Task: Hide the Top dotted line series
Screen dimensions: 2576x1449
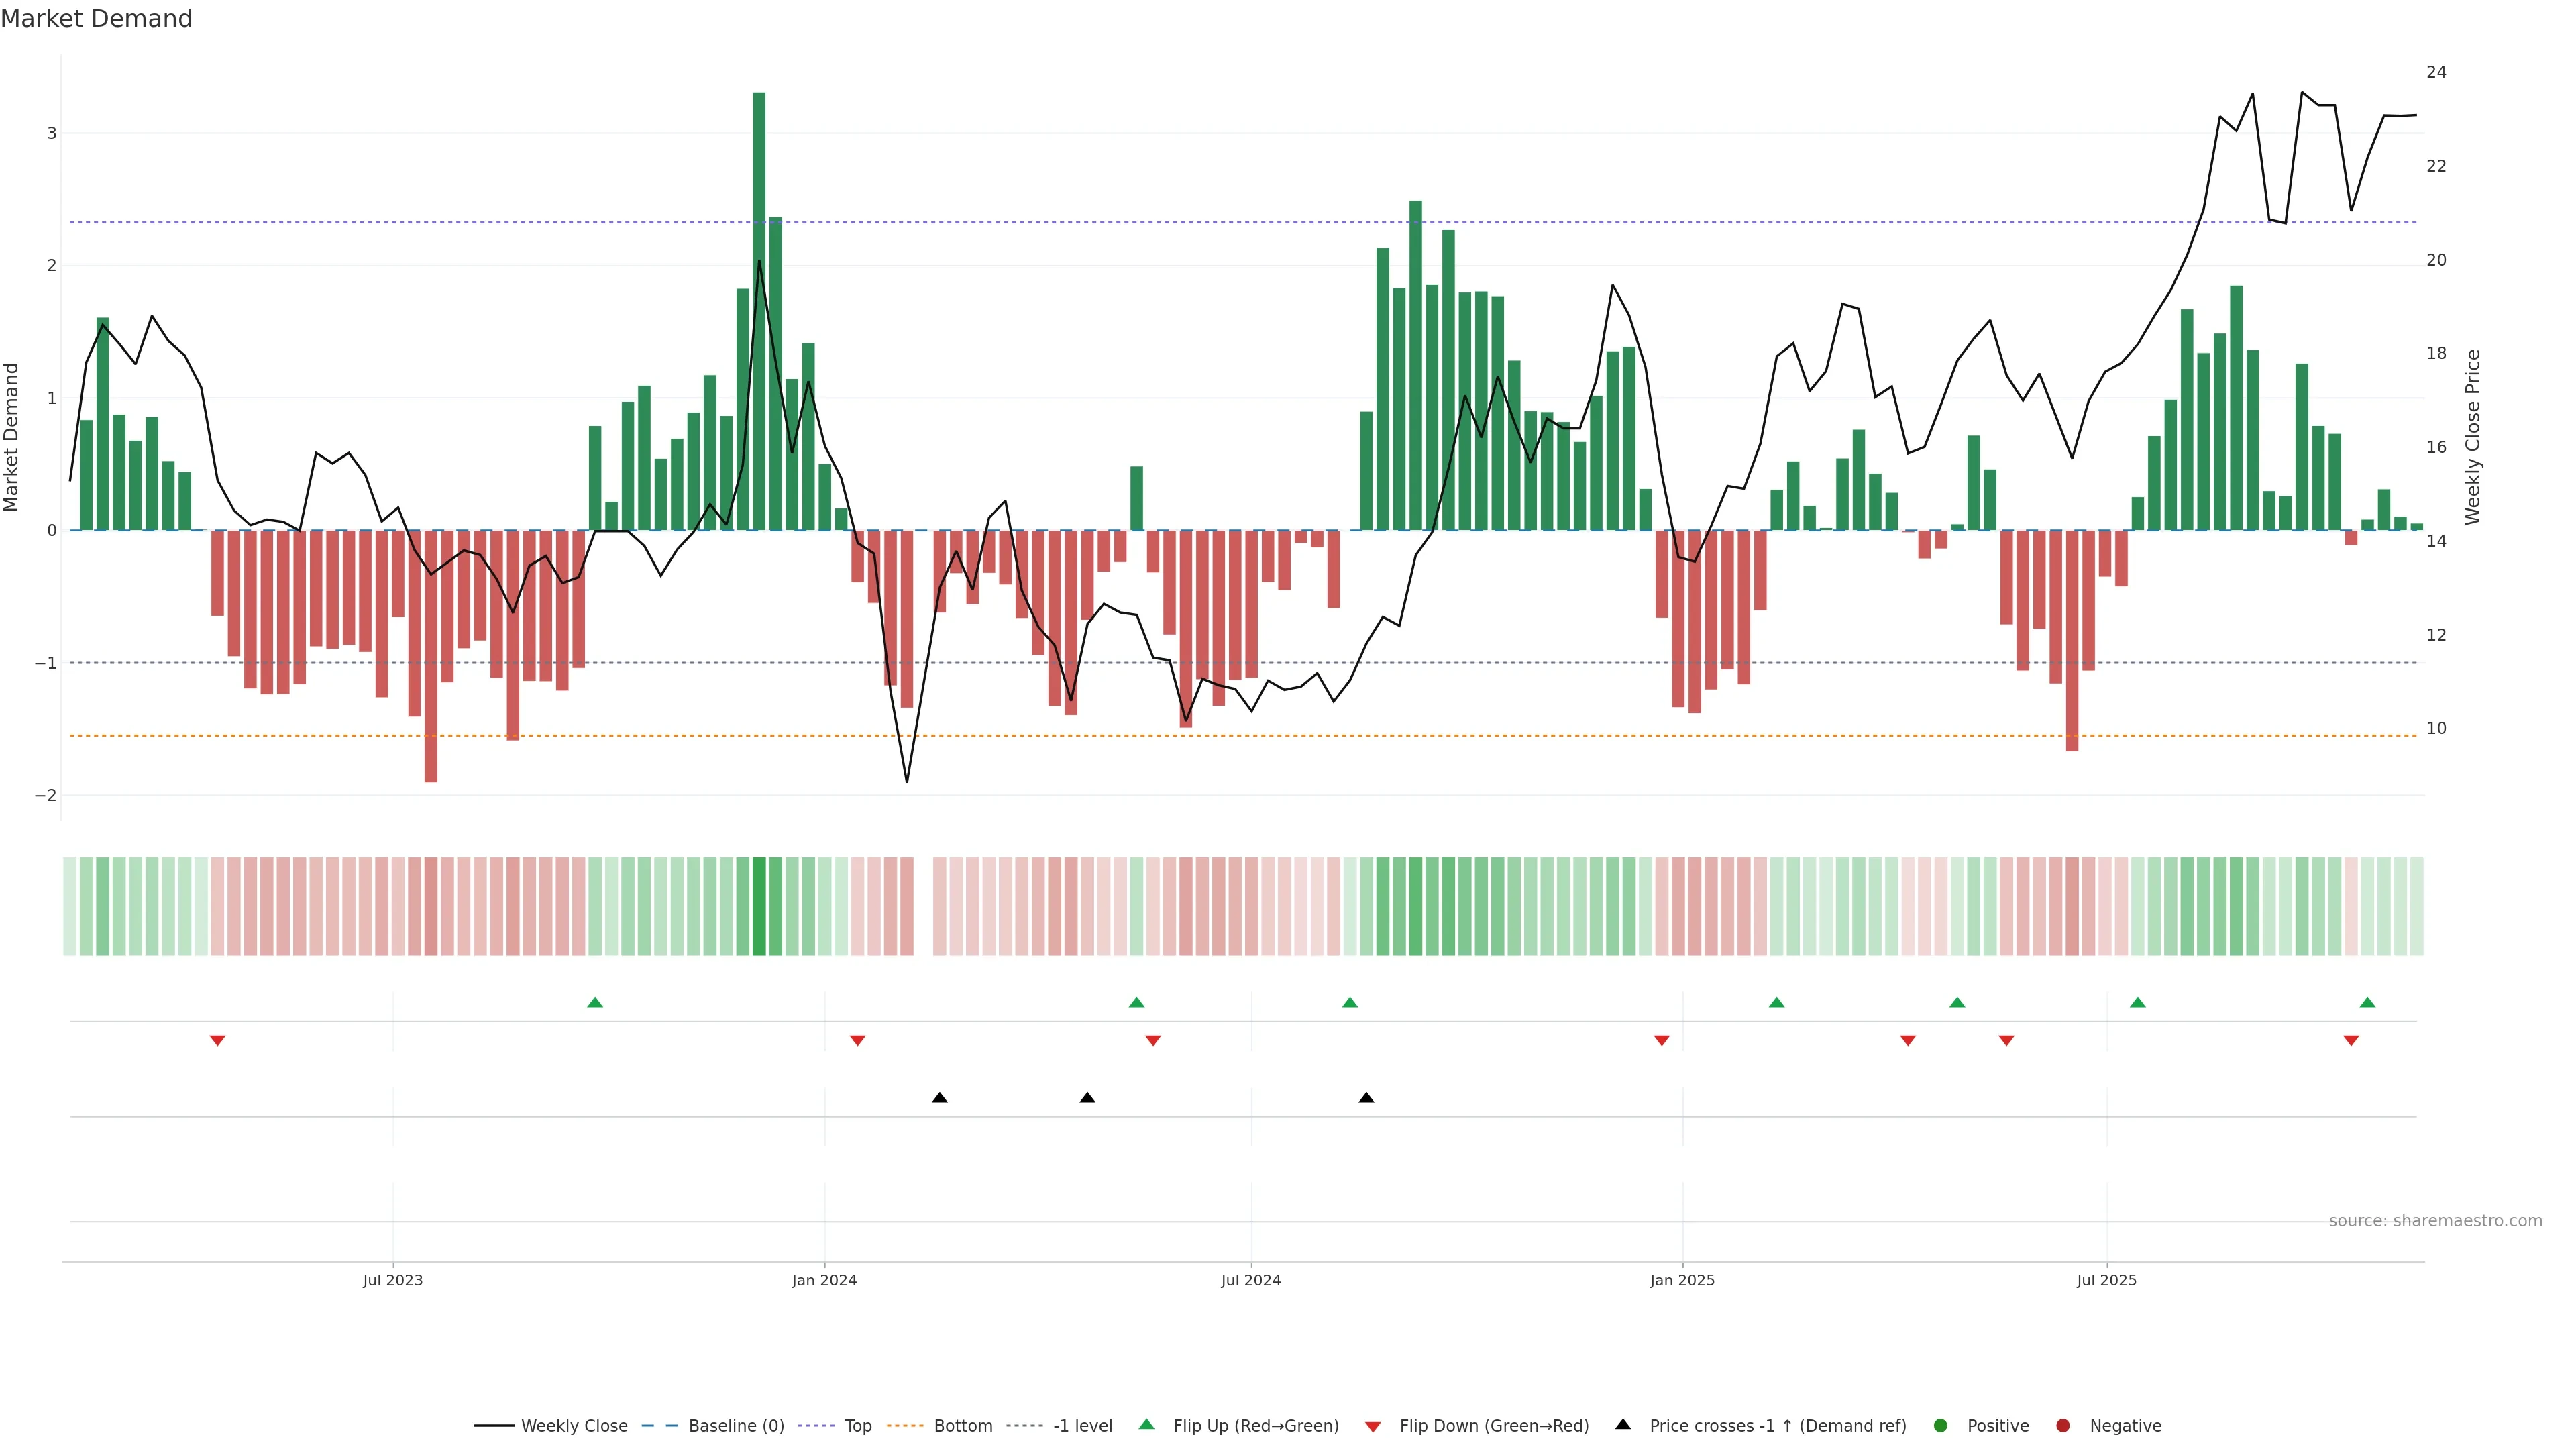Action: pyautogui.click(x=857, y=1426)
